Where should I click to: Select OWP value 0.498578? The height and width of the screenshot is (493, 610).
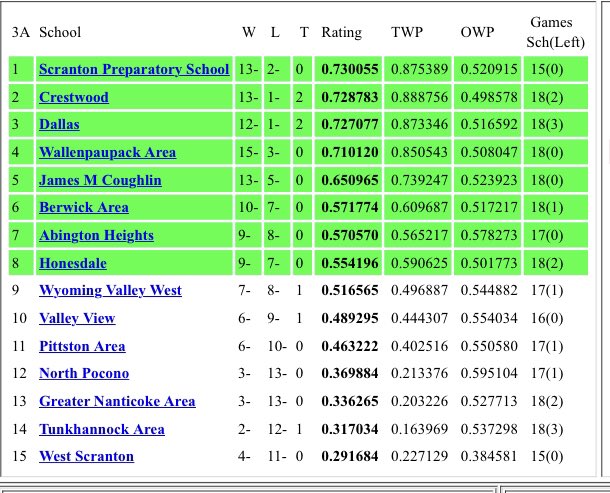(x=489, y=97)
